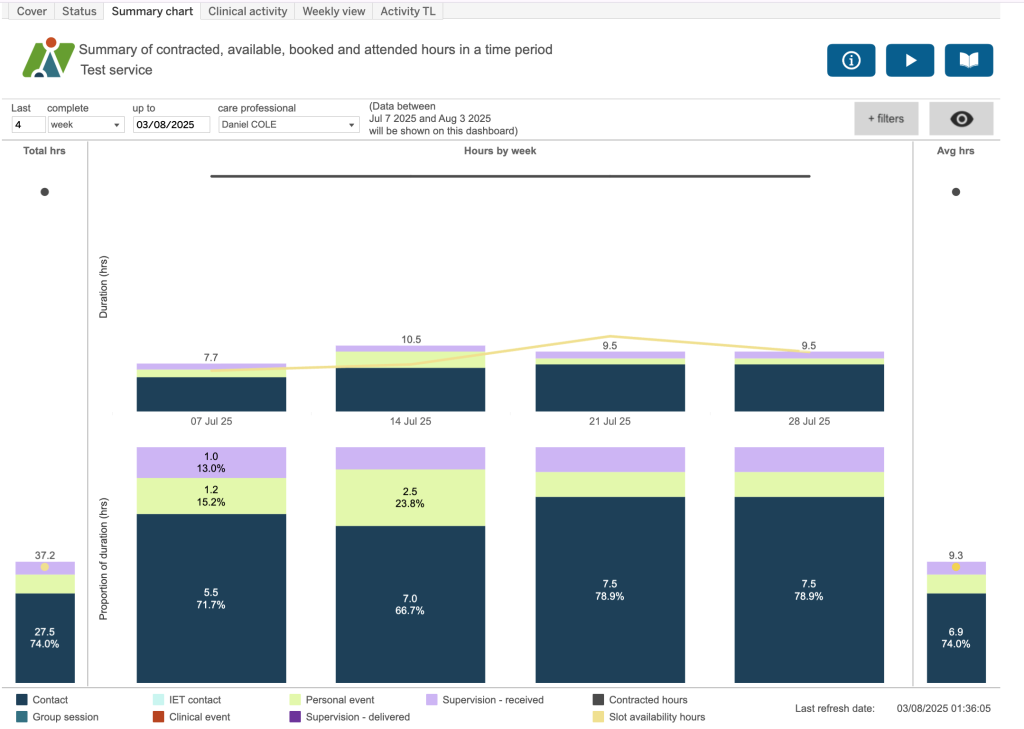The width and height of the screenshot is (1024, 729).
Task: Select the Activity TL tab
Action: pos(408,11)
